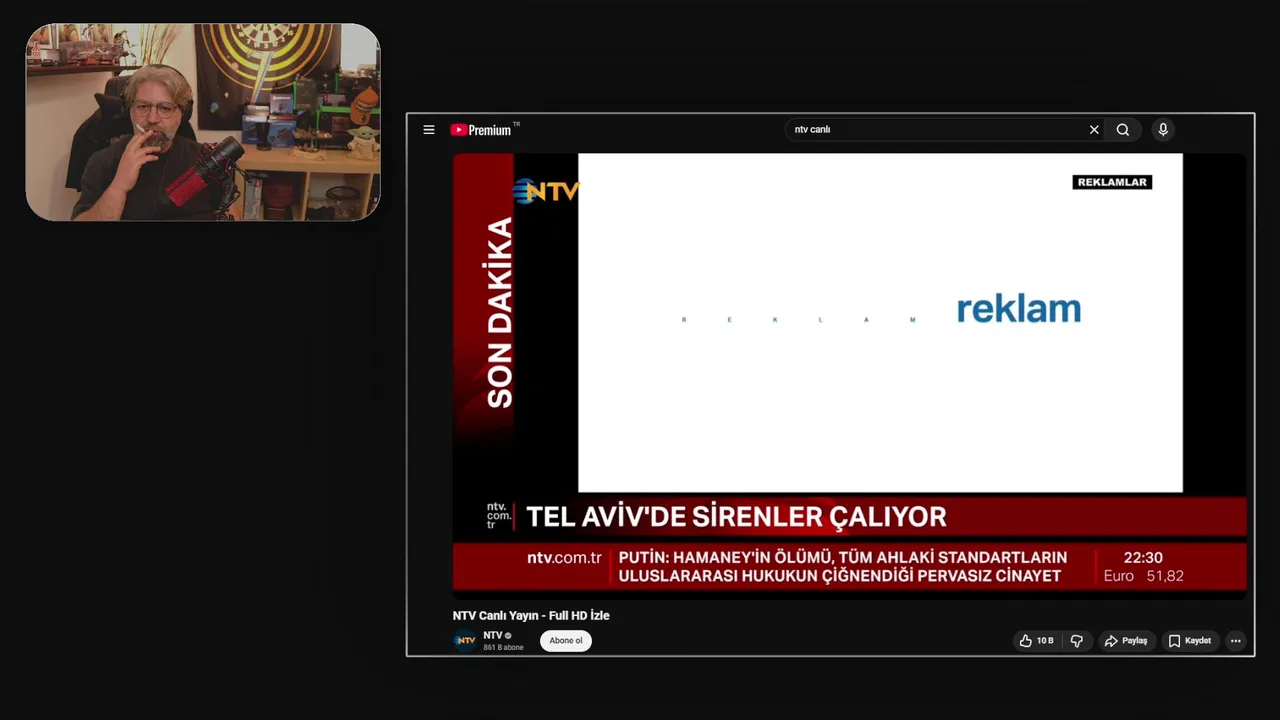Screen dimensions: 1280x720
Task: Dislike the video with thumbs-down button
Action: click(1076, 641)
